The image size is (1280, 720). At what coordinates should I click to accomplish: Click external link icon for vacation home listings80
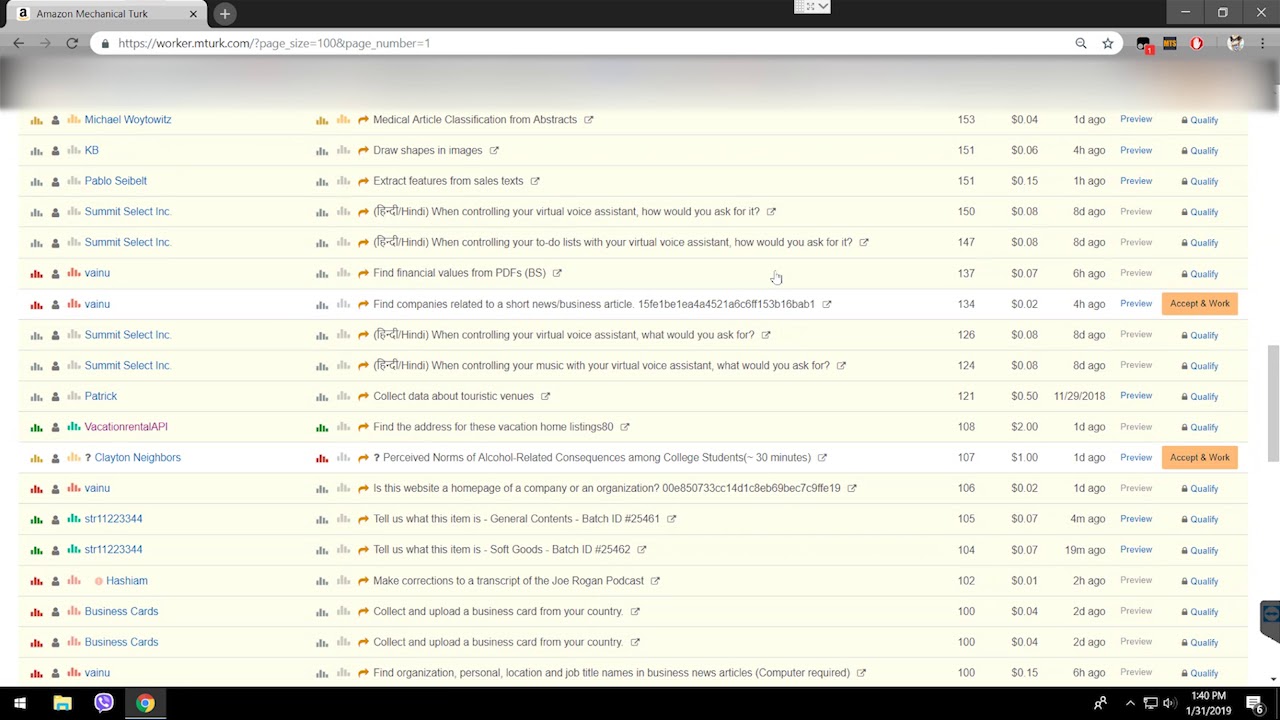624,427
